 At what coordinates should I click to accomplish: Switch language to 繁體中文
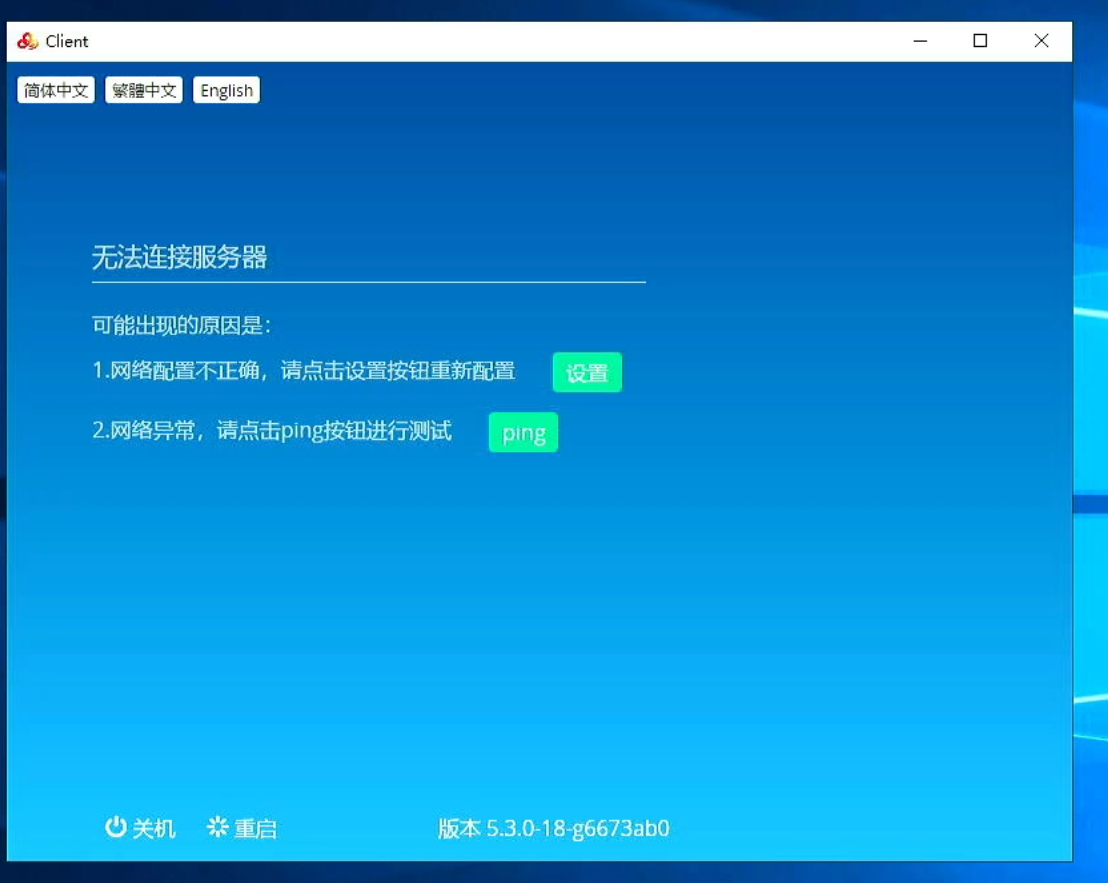pyautogui.click(x=144, y=91)
